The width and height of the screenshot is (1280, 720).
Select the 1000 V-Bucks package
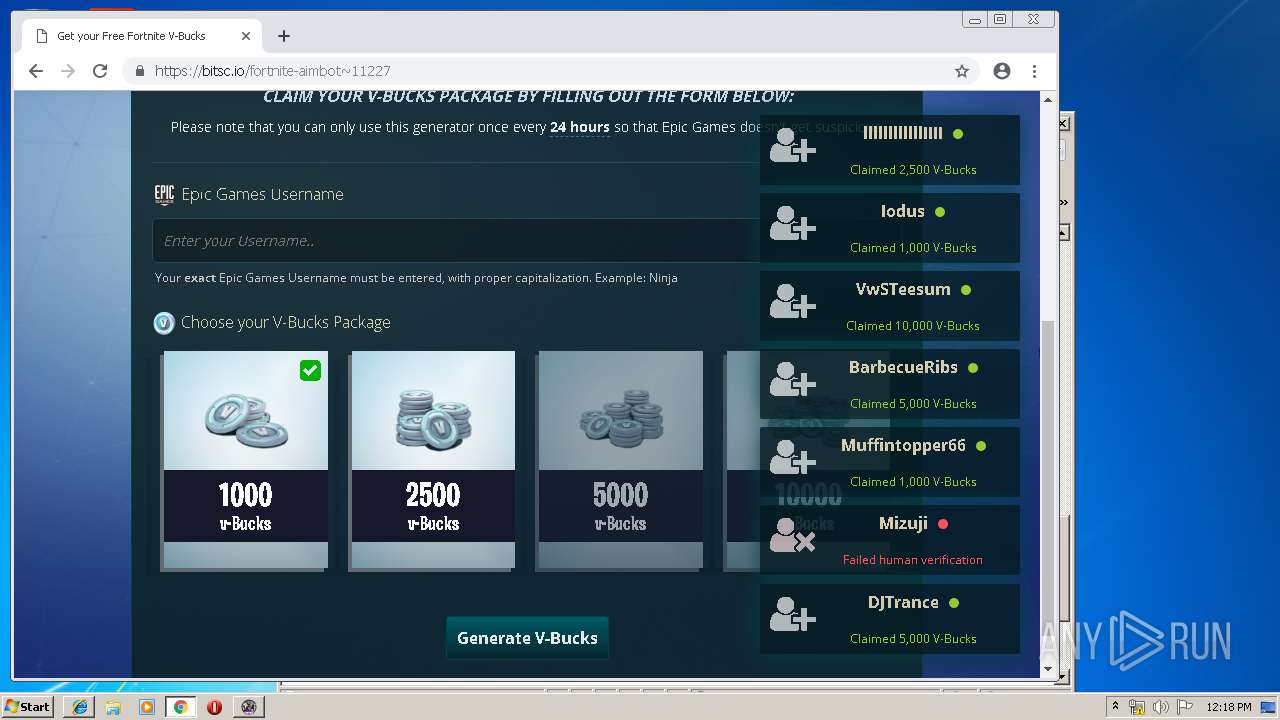246,460
